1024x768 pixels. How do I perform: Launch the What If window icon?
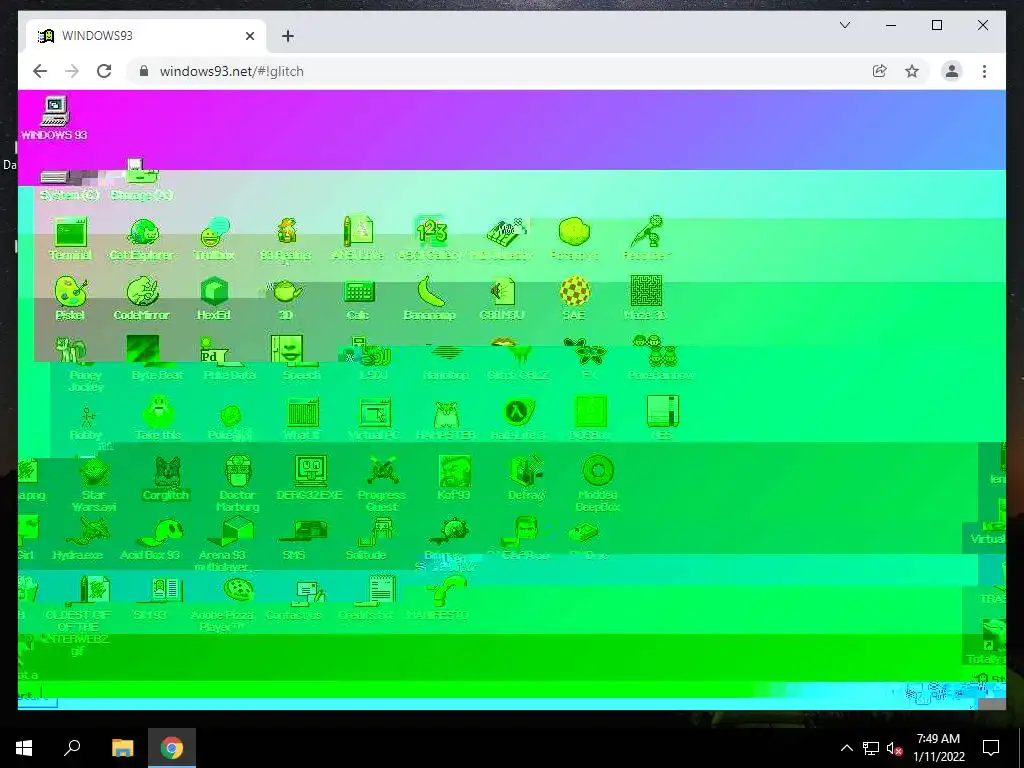(x=302, y=412)
